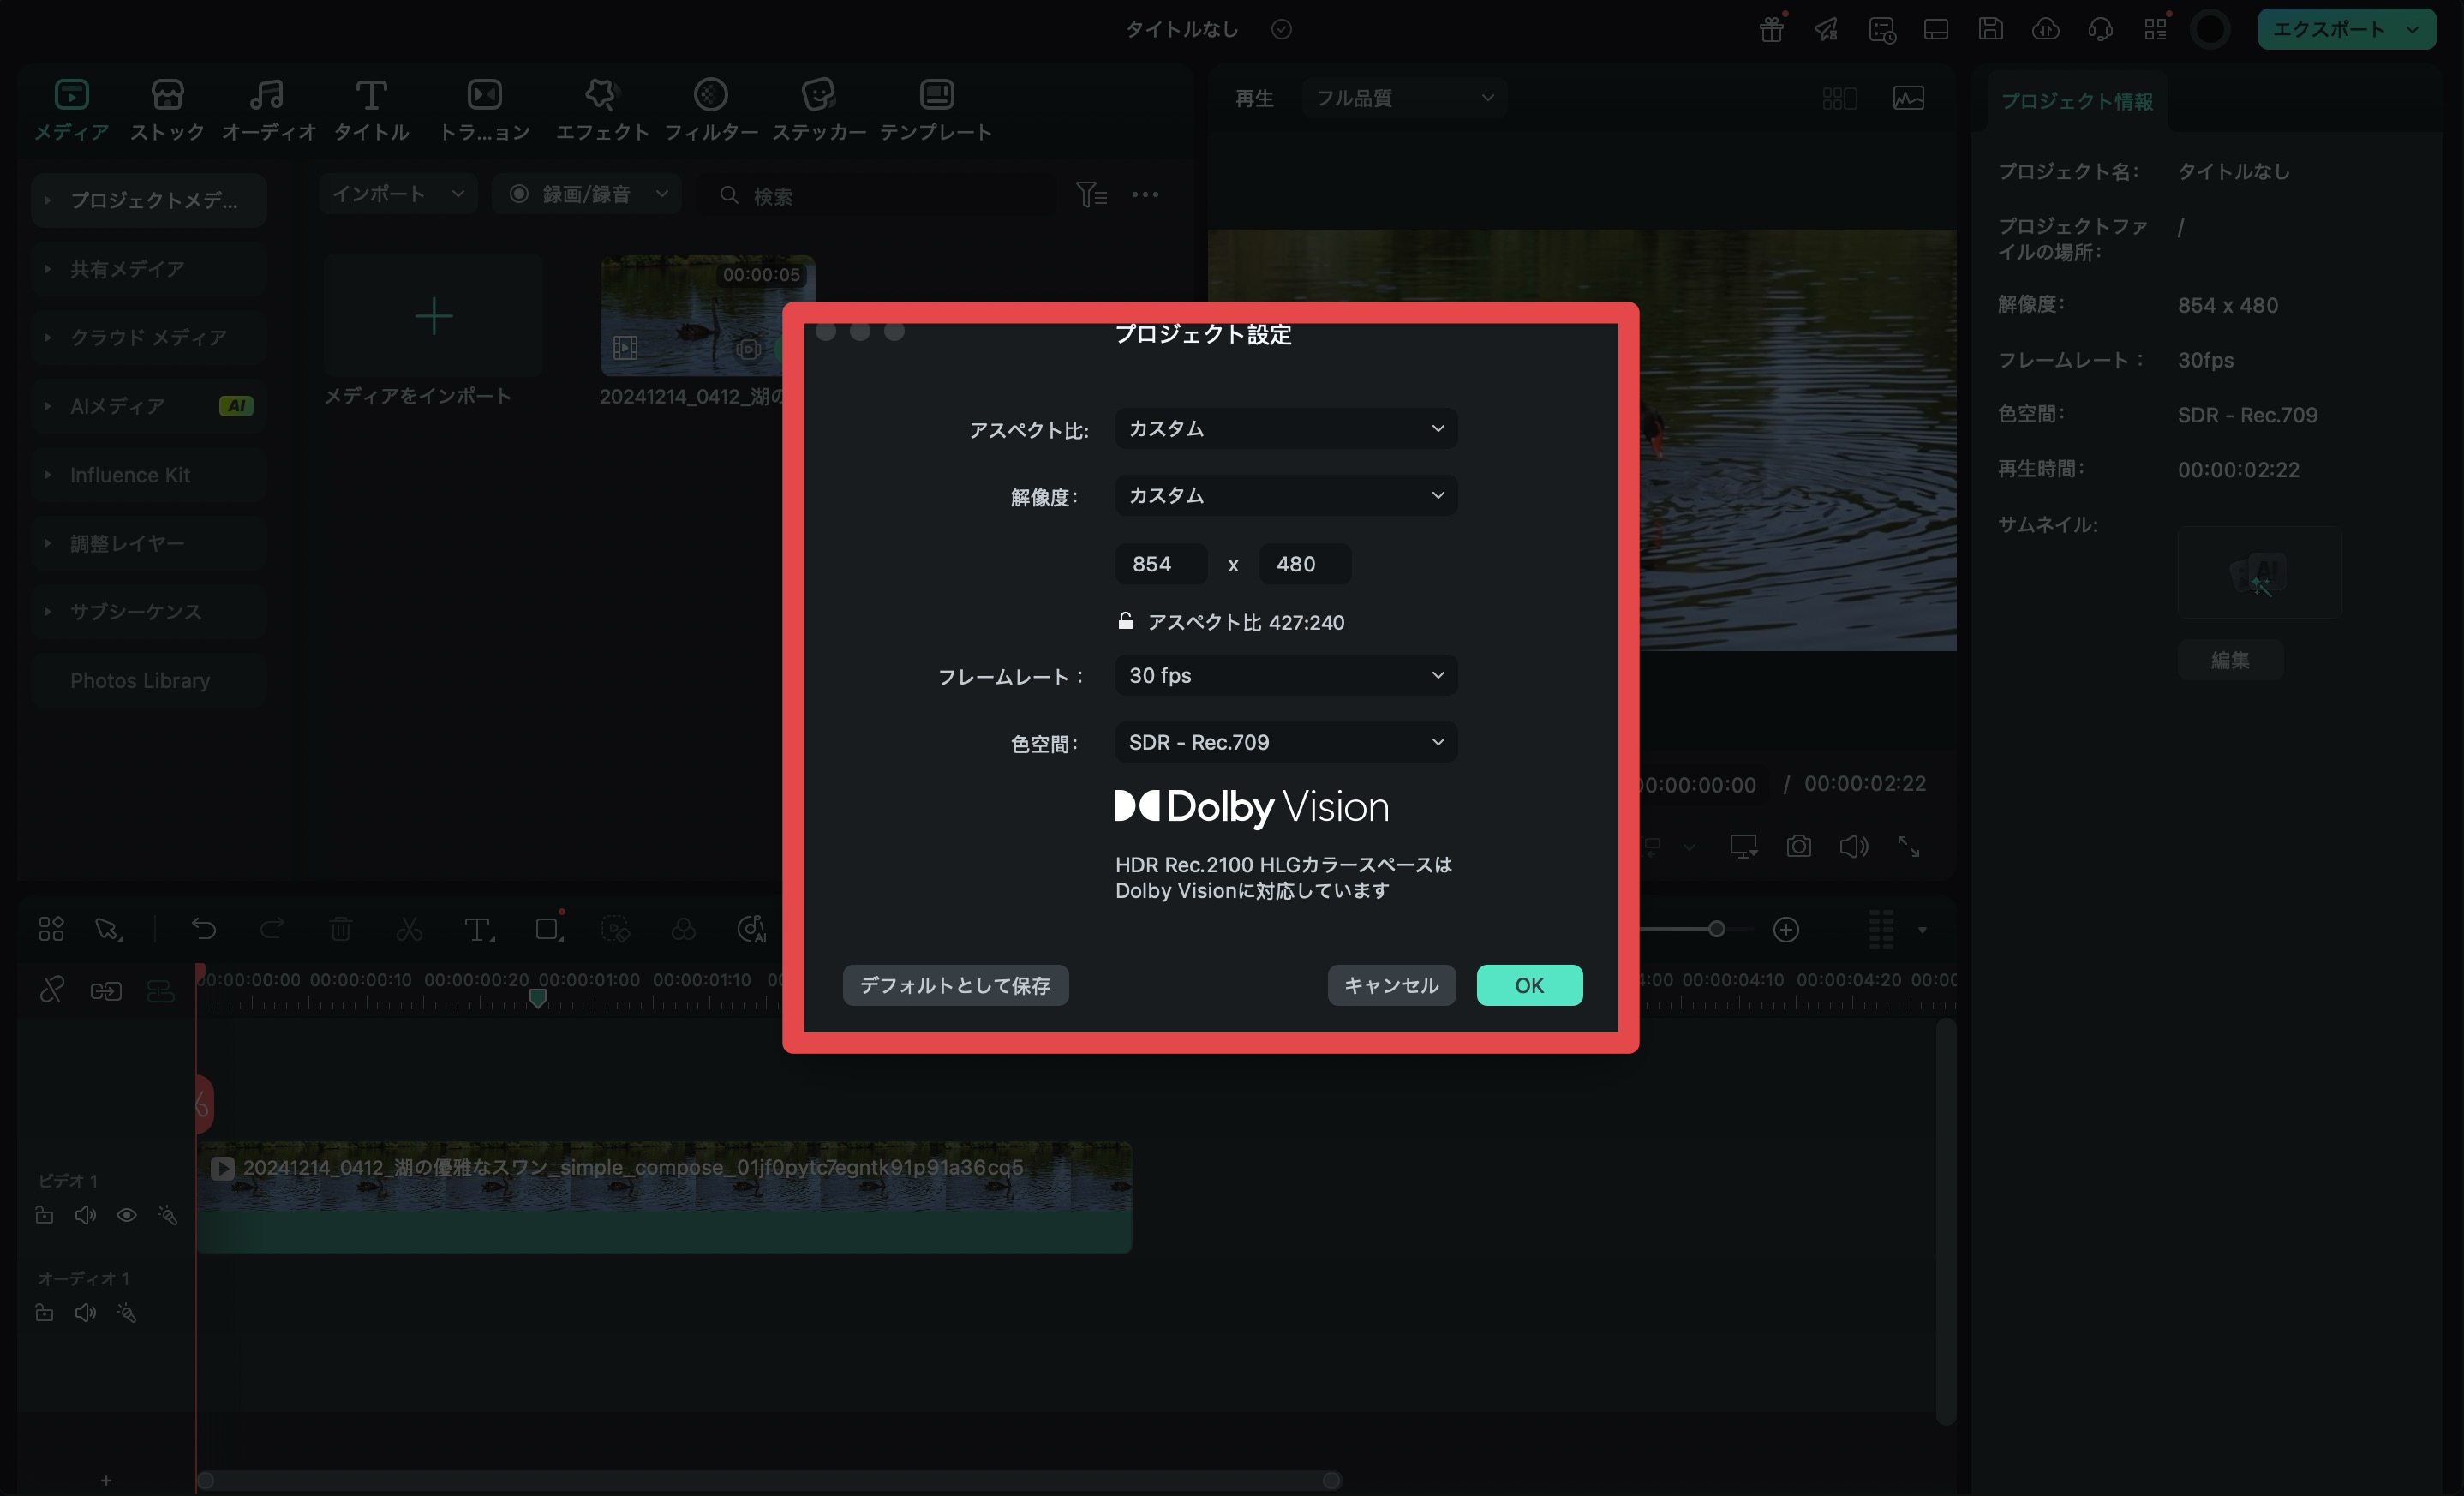2464x1496 pixels.
Task: Open the Audio tab icon
Action: [267, 95]
